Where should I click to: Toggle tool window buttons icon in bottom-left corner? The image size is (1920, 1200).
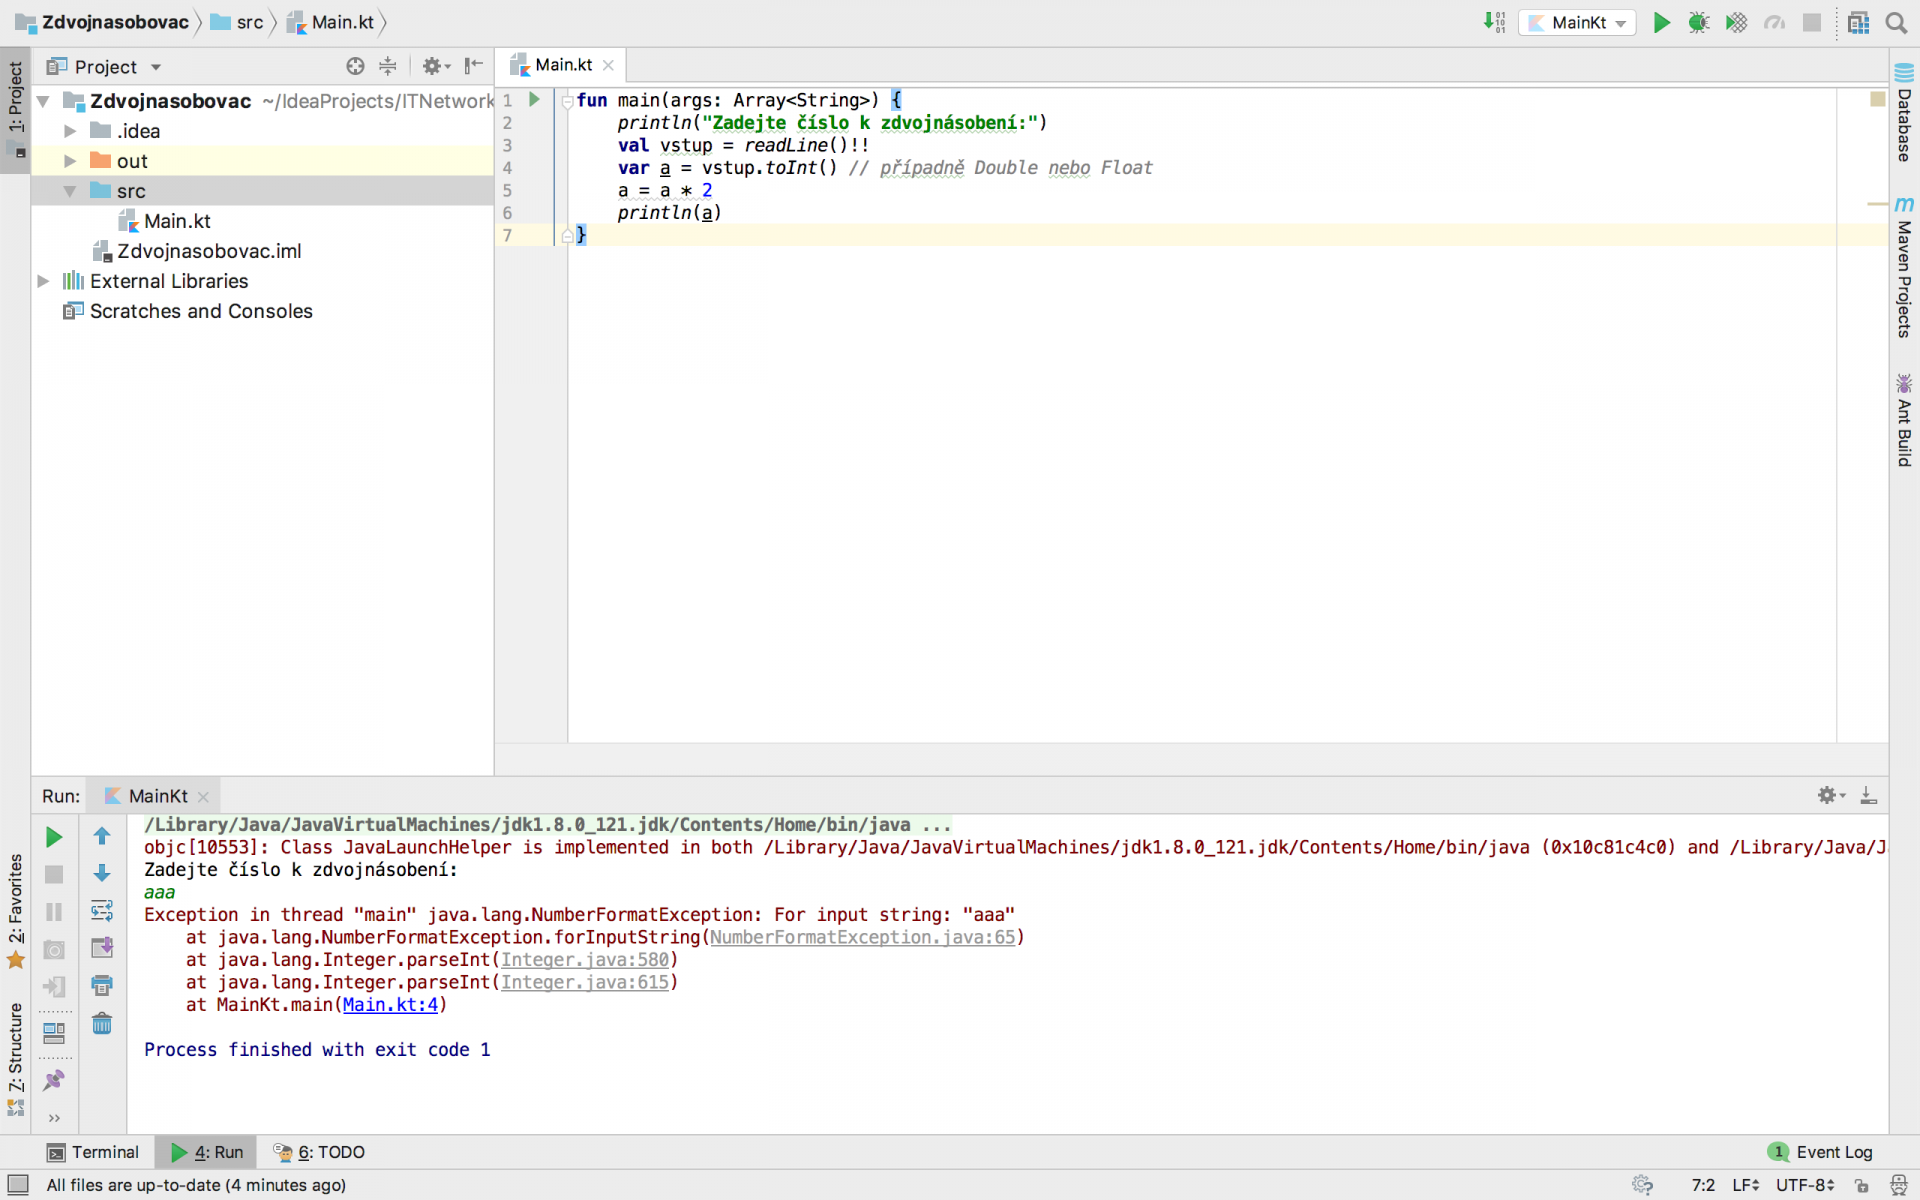point(18,1185)
